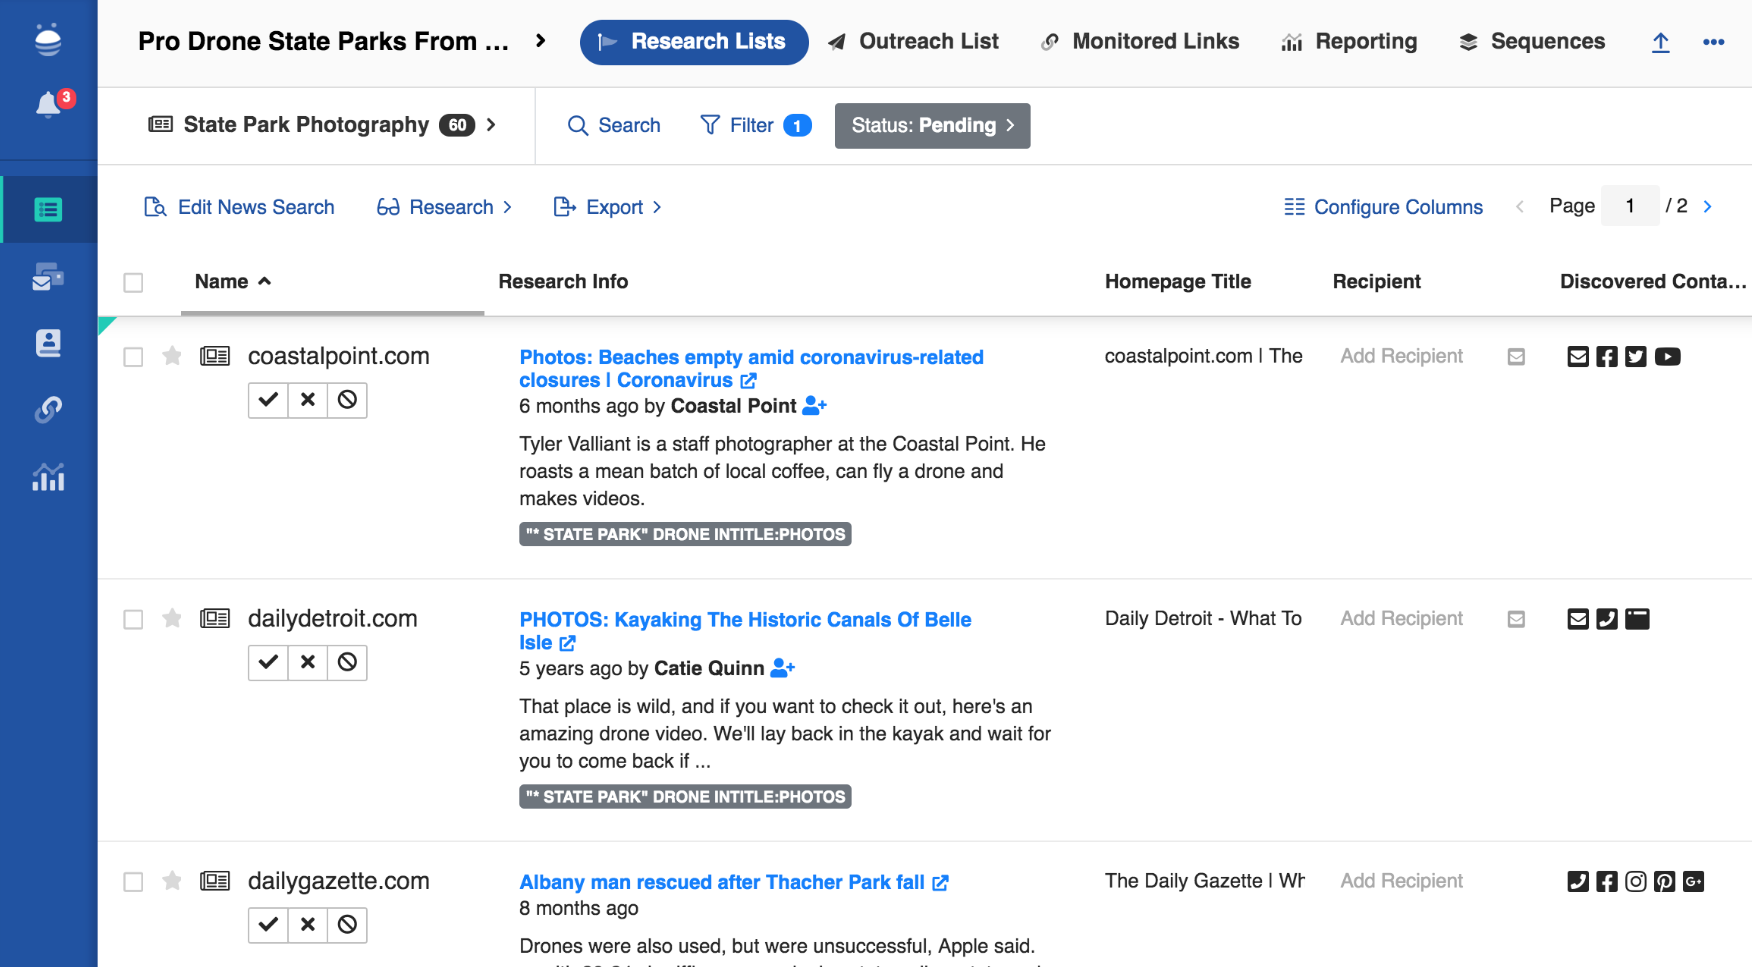The width and height of the screenshot is (1752, 967).
Task: Open dailygazette.com Pinterest discovered contact
Action: pos(1664,882)
